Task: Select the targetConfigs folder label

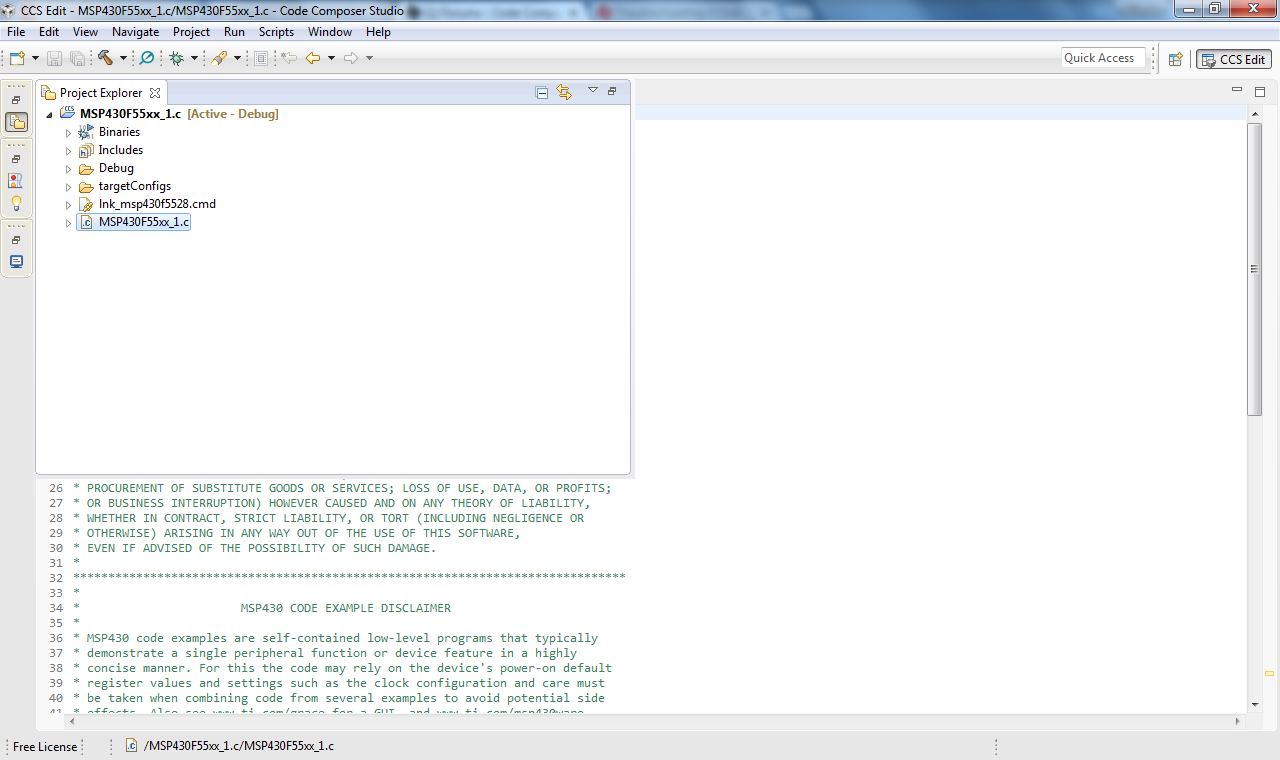Action: (x=134, y=186)
